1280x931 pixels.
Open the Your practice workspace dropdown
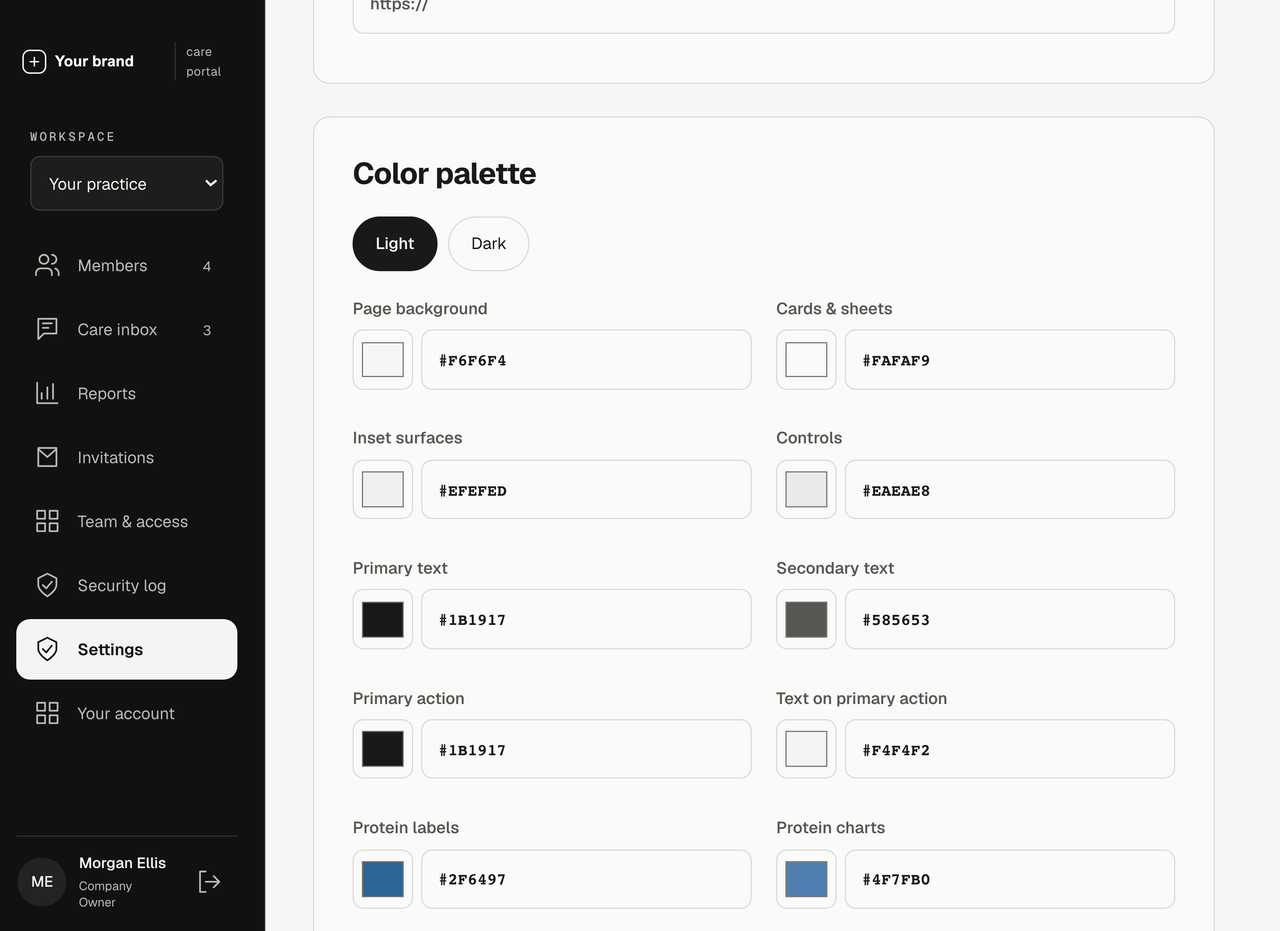(127, 183)
